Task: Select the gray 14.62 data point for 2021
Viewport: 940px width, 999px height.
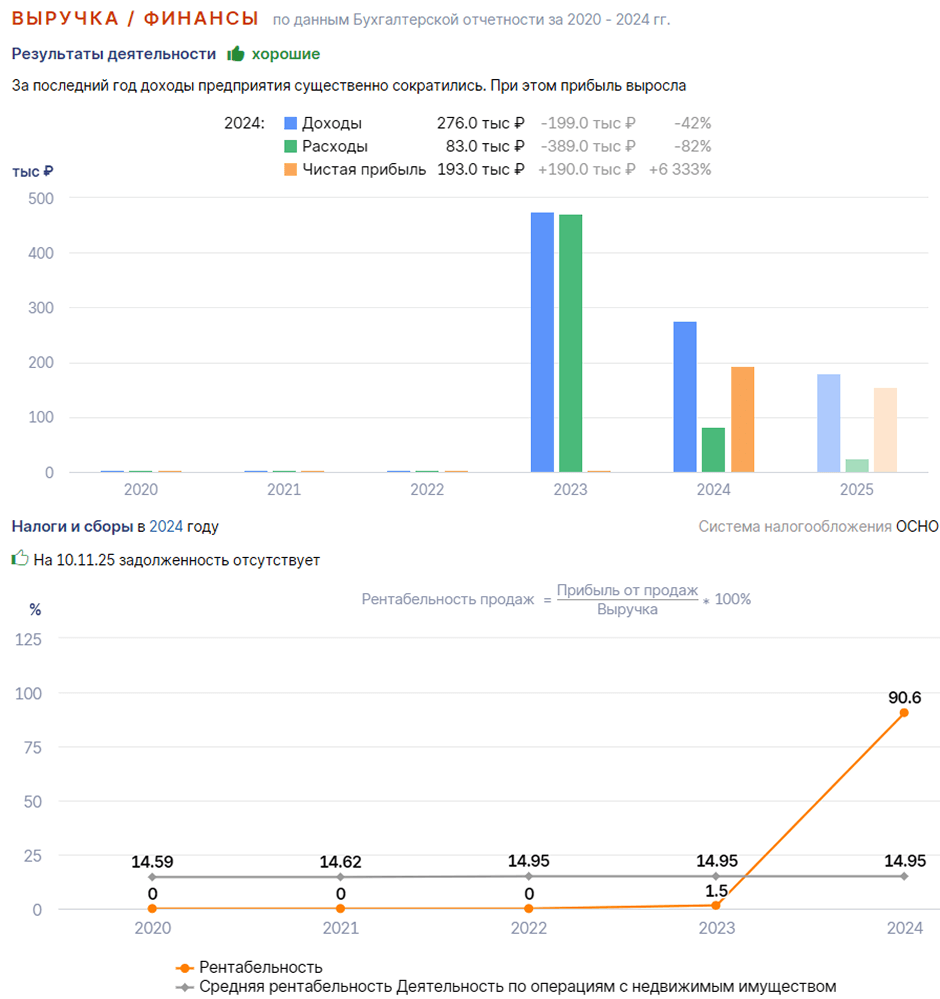Action: point(340,877)
